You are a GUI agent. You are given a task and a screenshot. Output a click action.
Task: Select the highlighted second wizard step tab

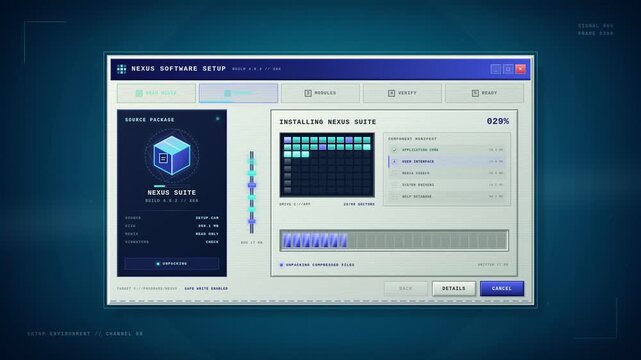pos(238,93)
